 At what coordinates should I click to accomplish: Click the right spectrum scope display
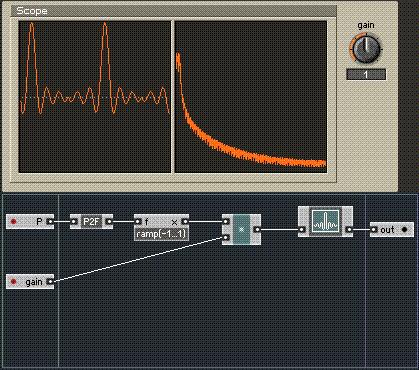click(251, 97)
